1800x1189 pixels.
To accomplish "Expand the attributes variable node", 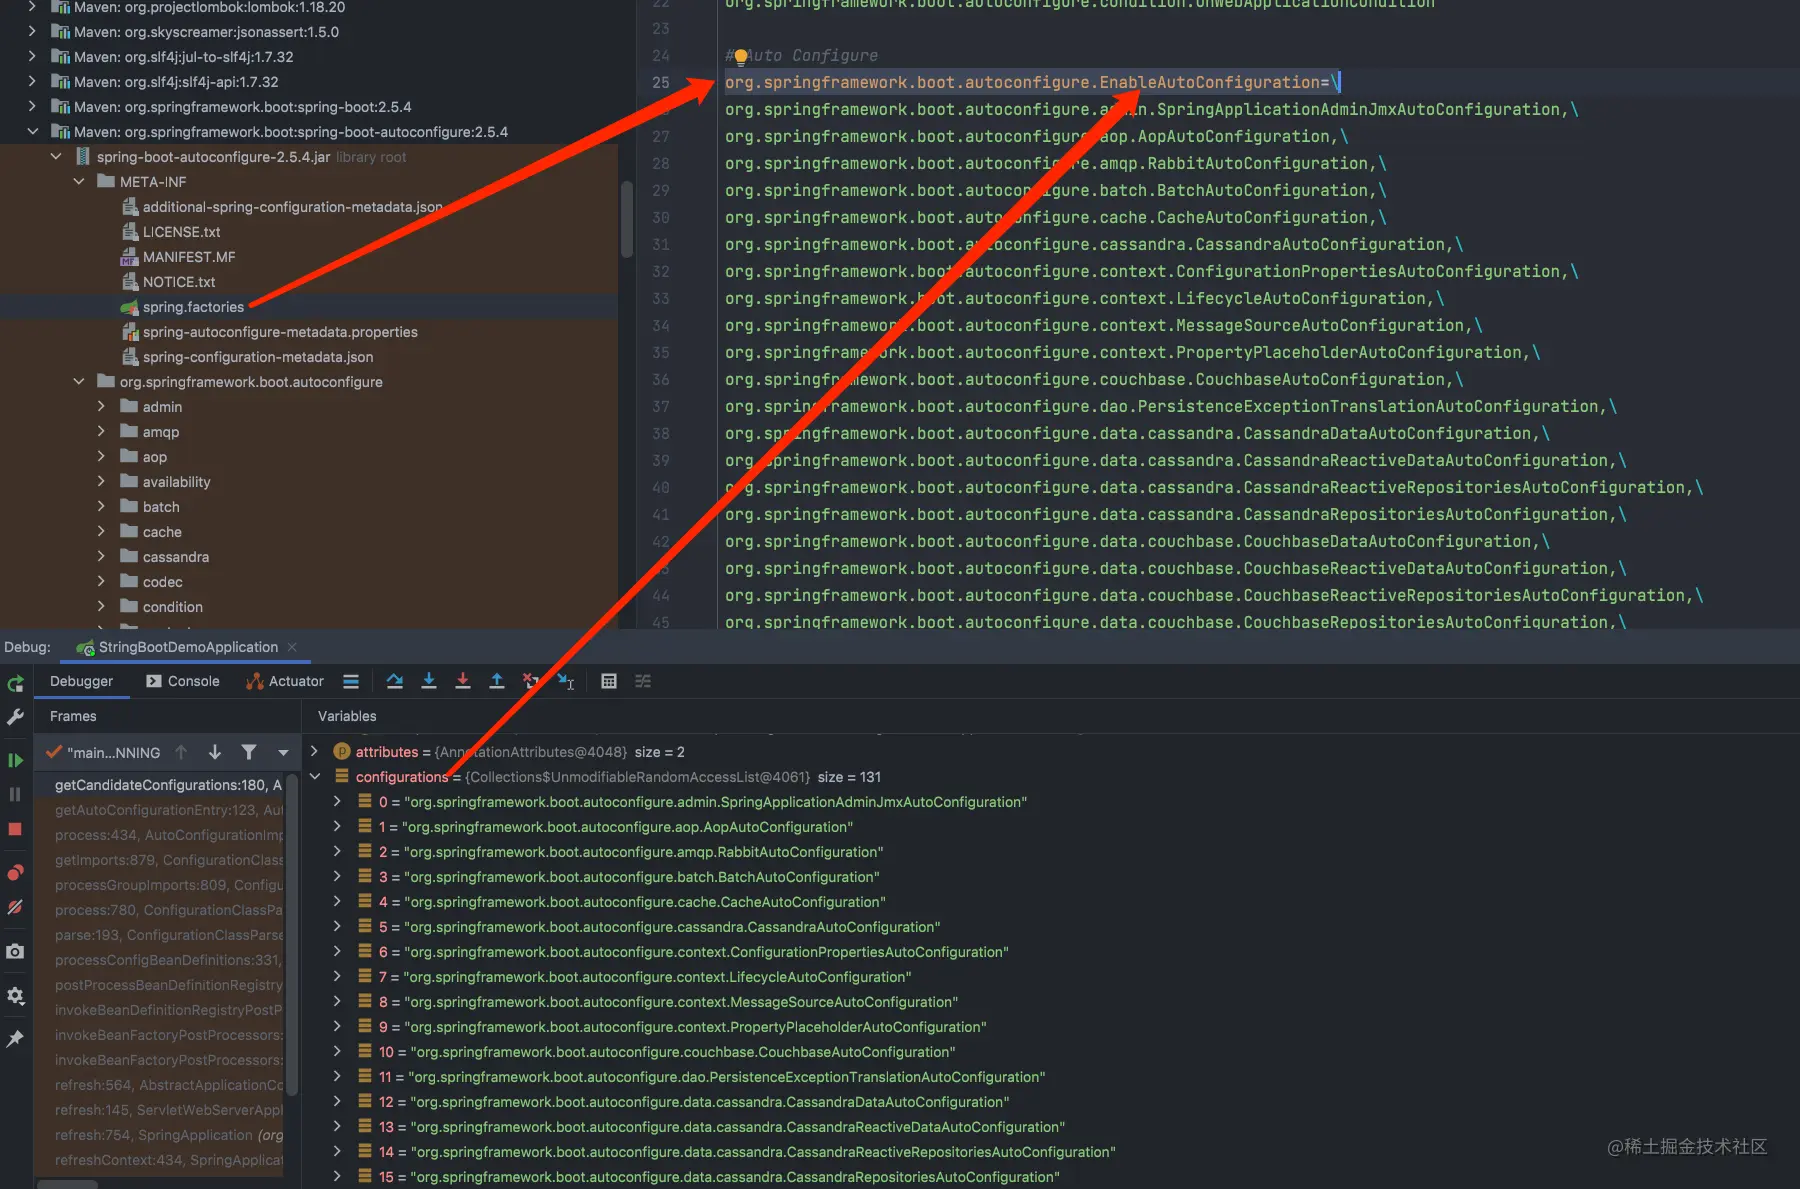I will [x=315, y=751].
